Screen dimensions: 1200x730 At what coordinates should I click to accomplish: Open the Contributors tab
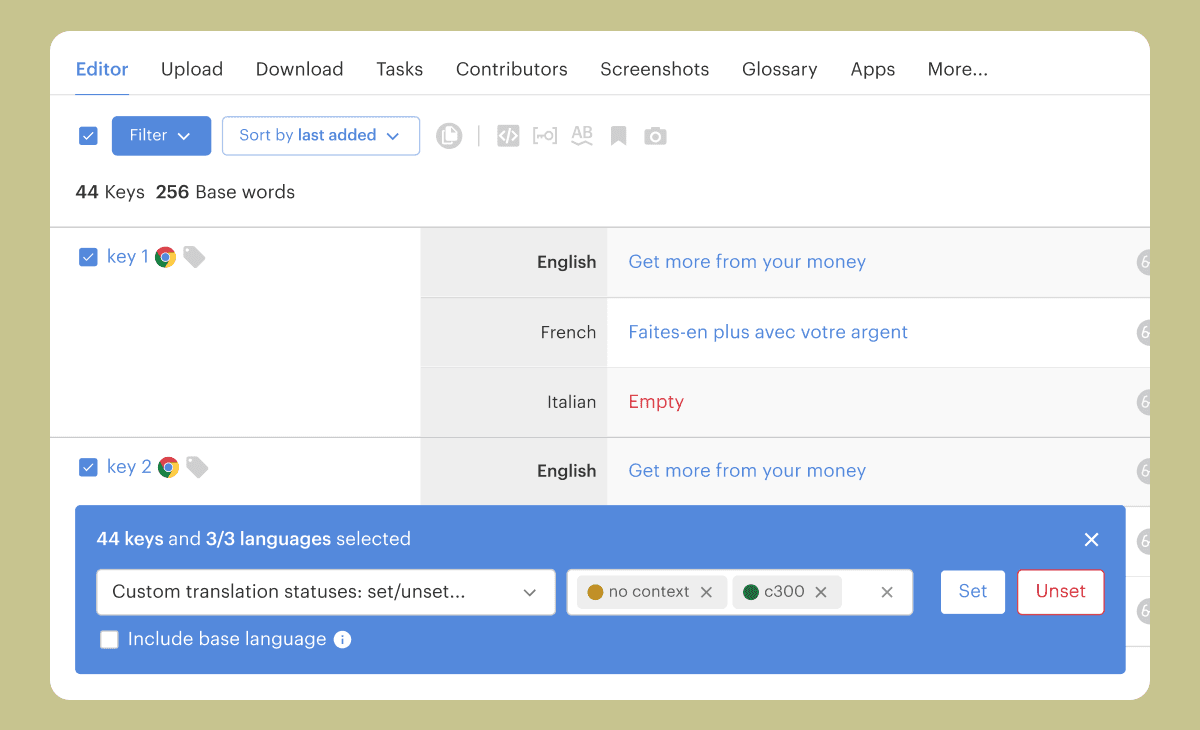point(511,69)
